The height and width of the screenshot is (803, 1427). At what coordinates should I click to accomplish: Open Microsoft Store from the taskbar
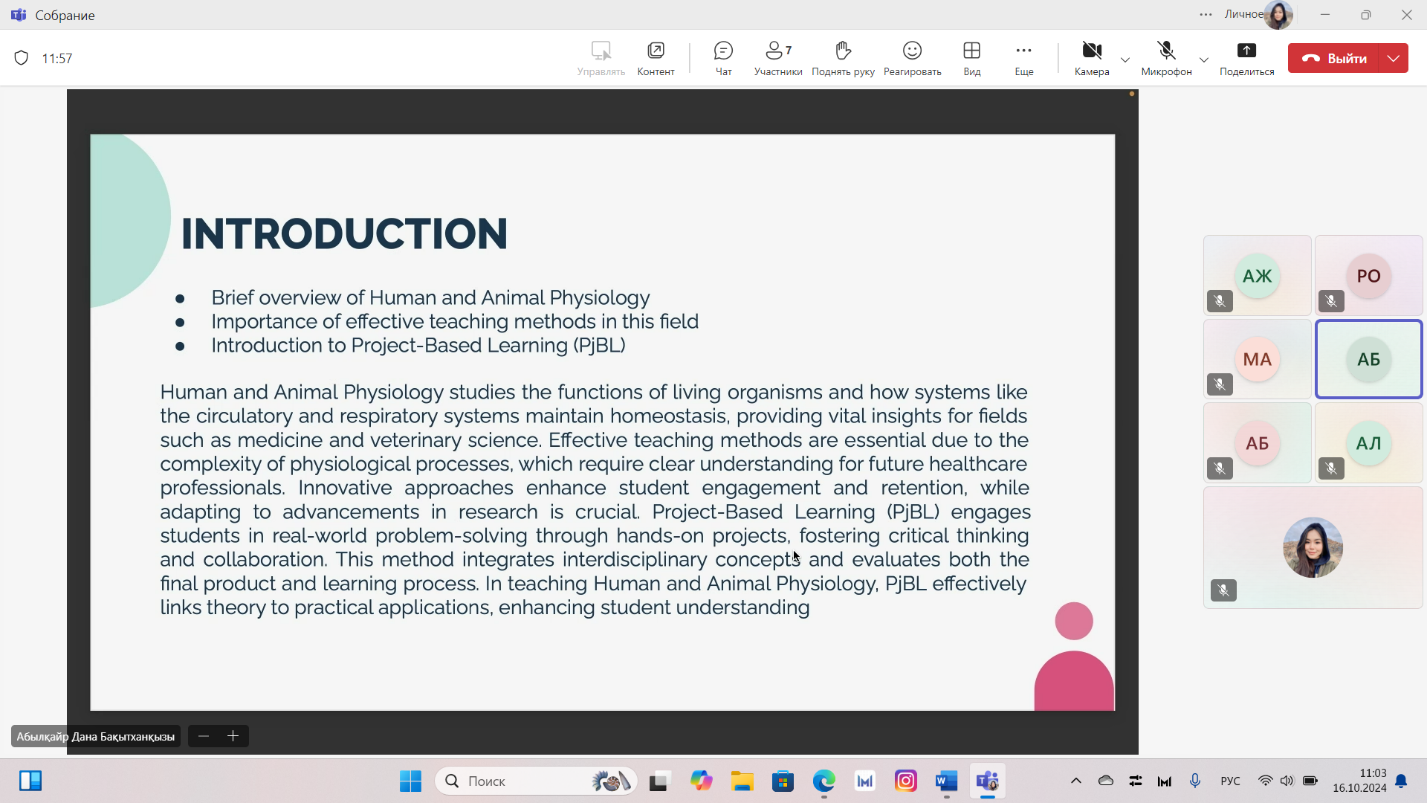click(783, 781)
